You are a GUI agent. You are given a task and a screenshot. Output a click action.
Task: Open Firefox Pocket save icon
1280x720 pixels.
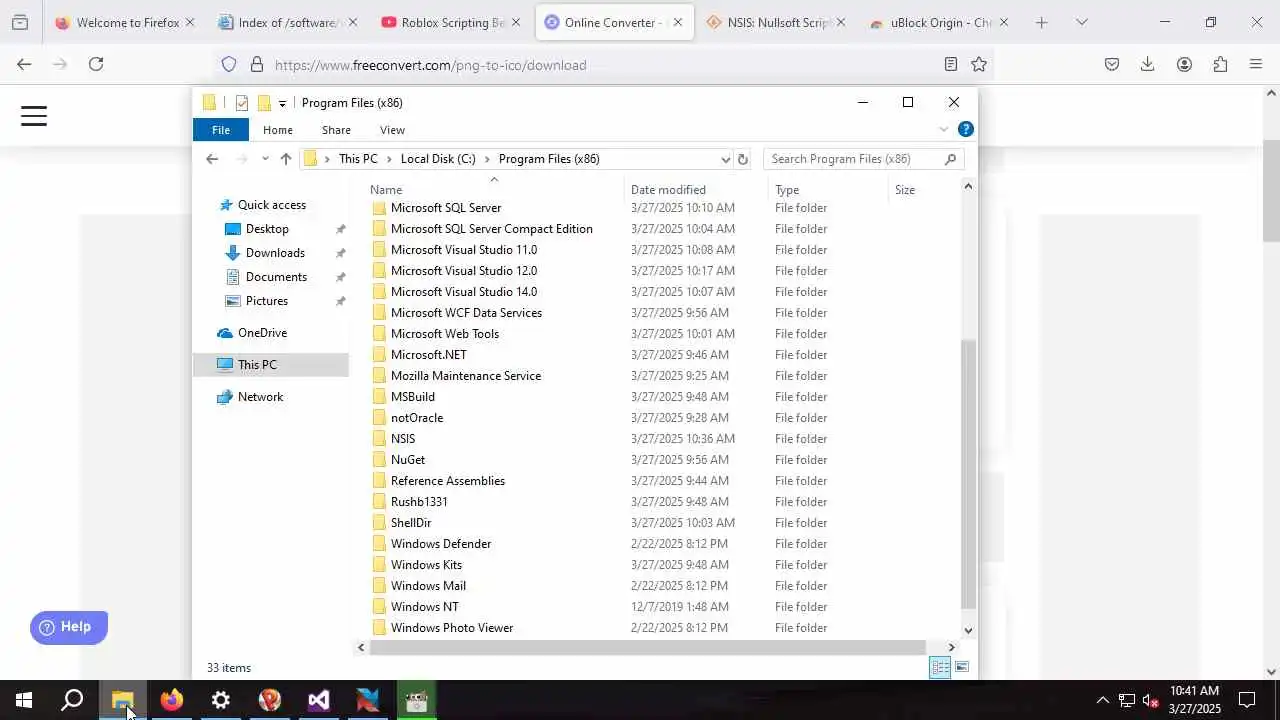point(1111,64)
